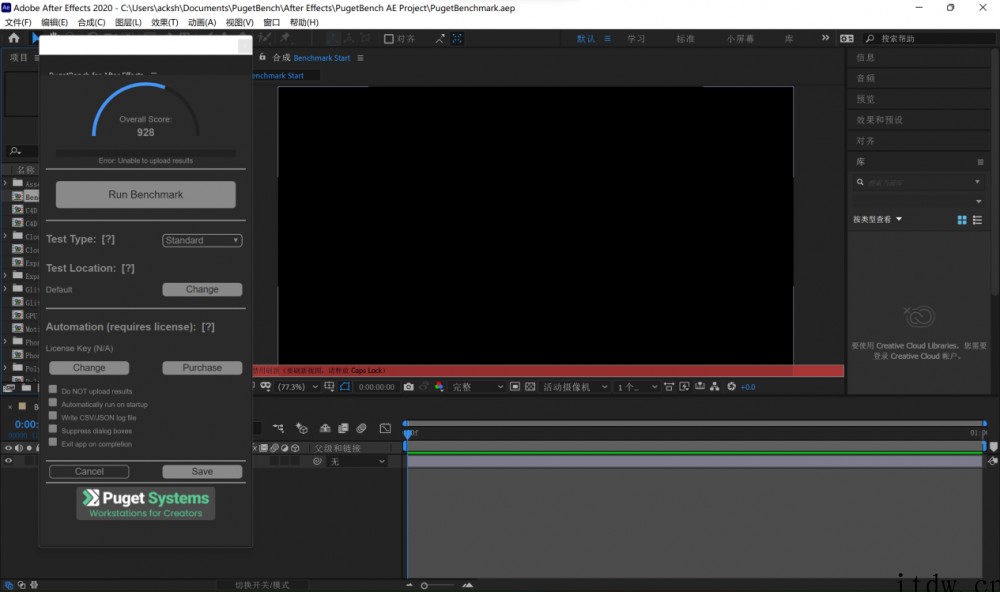Open the 活动摄像机 camera view dropdown
The width and height of the screenshot is (1000, 592).
coord(575,387)
